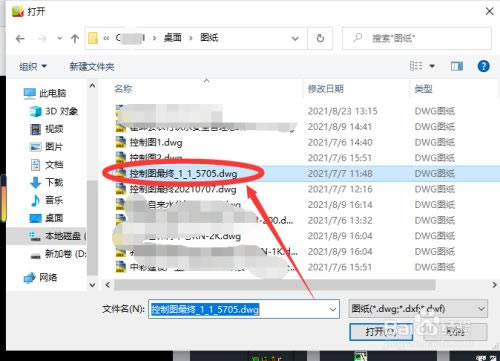The image size is (500, 361).
Task: Select file 控制图最终_1_1_5705.dwg
Action: click(183, 173)
